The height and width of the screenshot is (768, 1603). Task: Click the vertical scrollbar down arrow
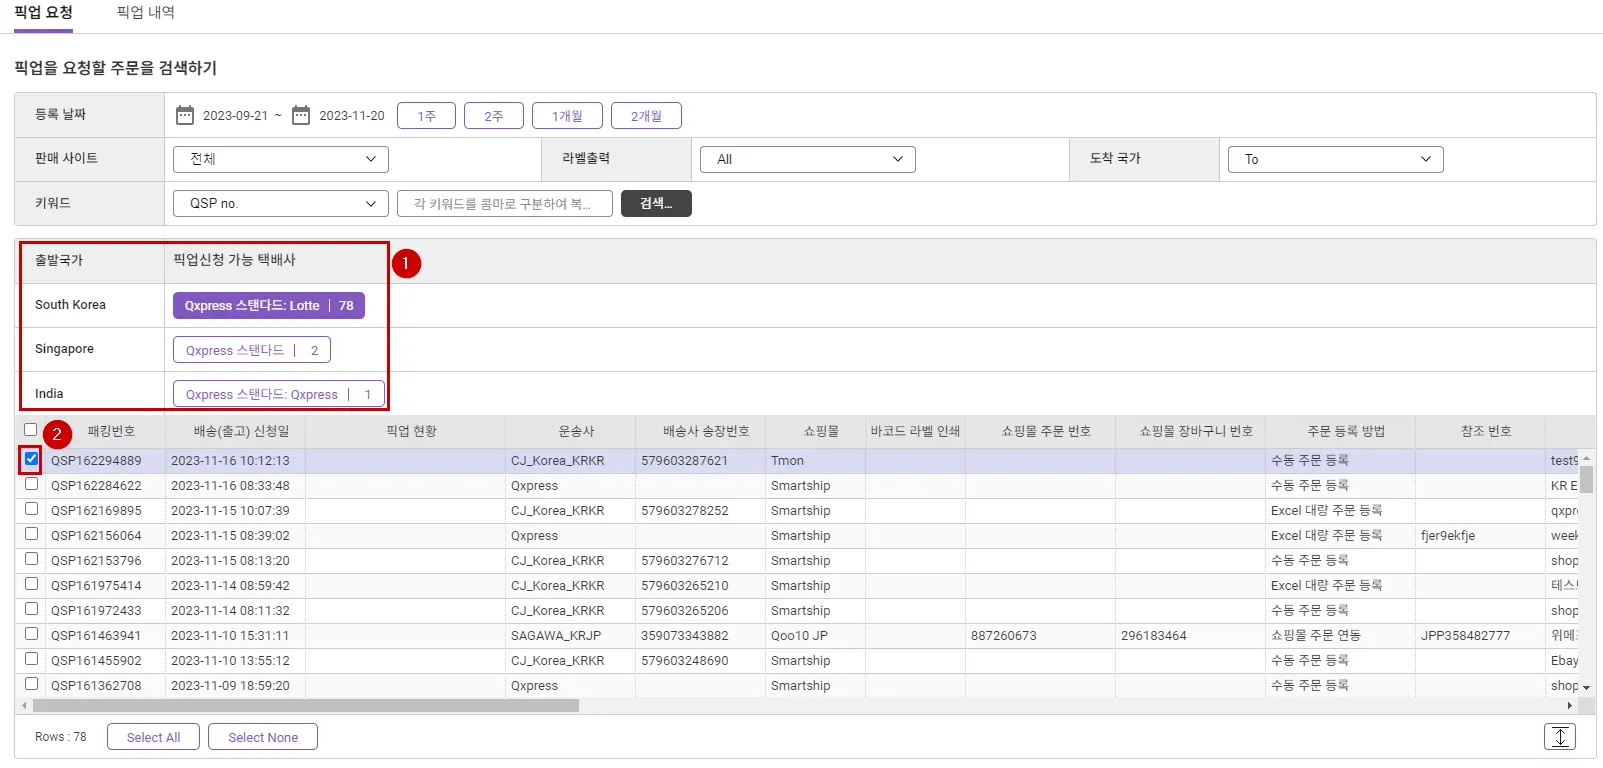(1586, 688)
